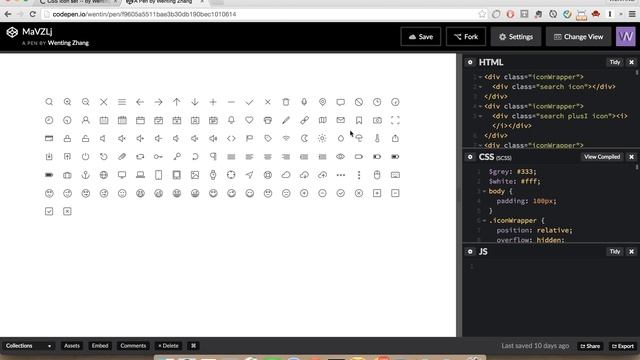
Task: Click the circled X icon
Action: (359, 193)
